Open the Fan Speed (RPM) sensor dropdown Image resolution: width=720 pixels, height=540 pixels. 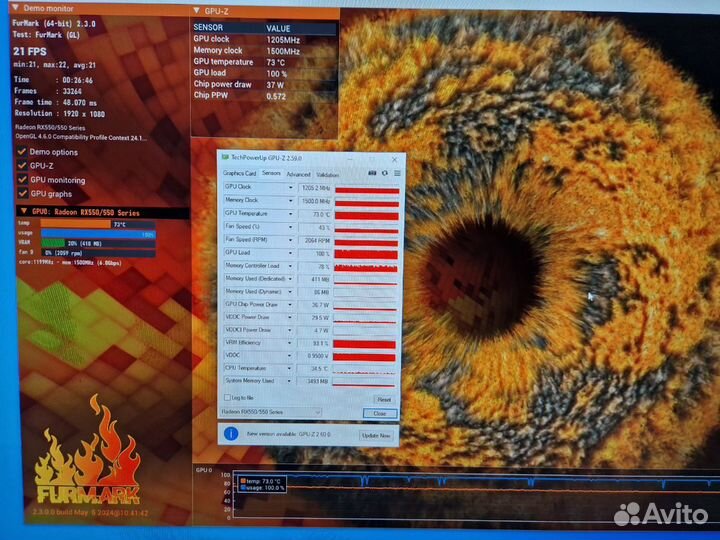click(290, 240)
